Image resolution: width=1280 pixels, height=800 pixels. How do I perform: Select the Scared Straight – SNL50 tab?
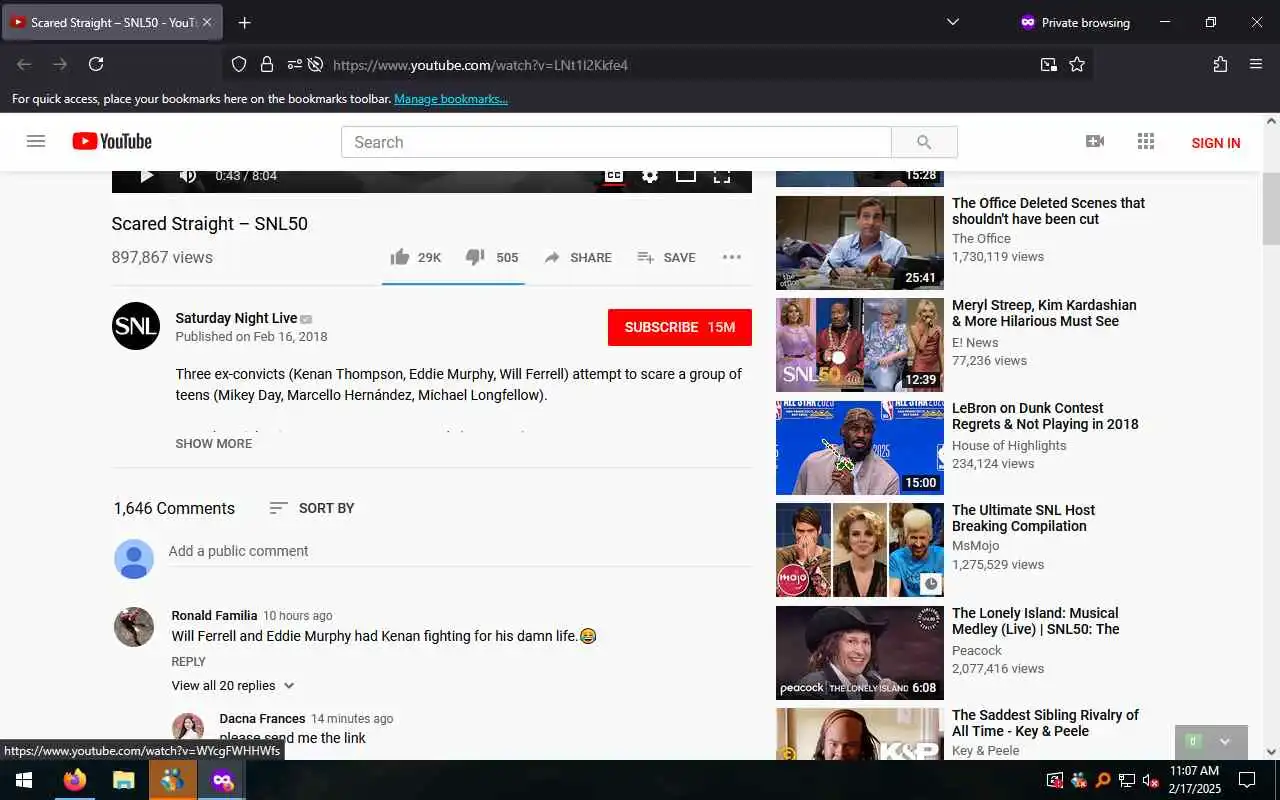110,22
